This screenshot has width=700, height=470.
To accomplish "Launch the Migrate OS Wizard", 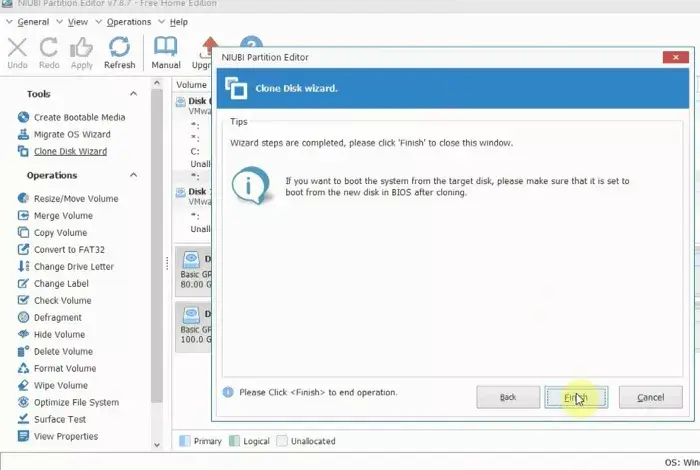I will click(x=71, y=134).
